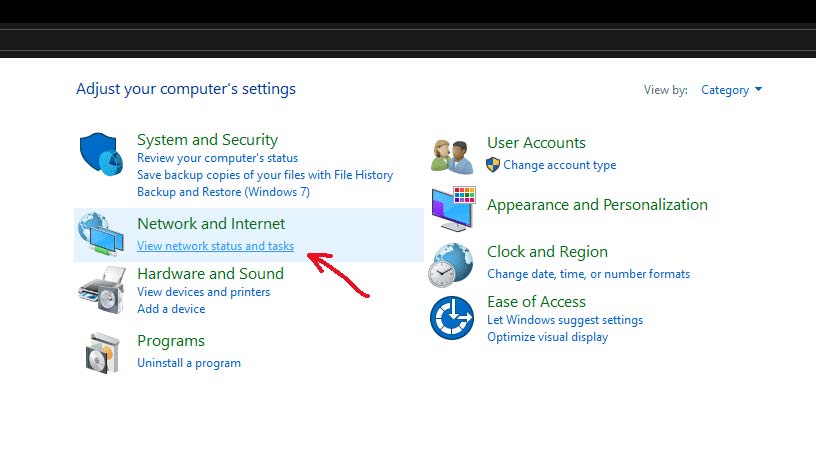Open the Category view-by dropdown
This screenshot has height=450, width=816.
coord(731,90)
